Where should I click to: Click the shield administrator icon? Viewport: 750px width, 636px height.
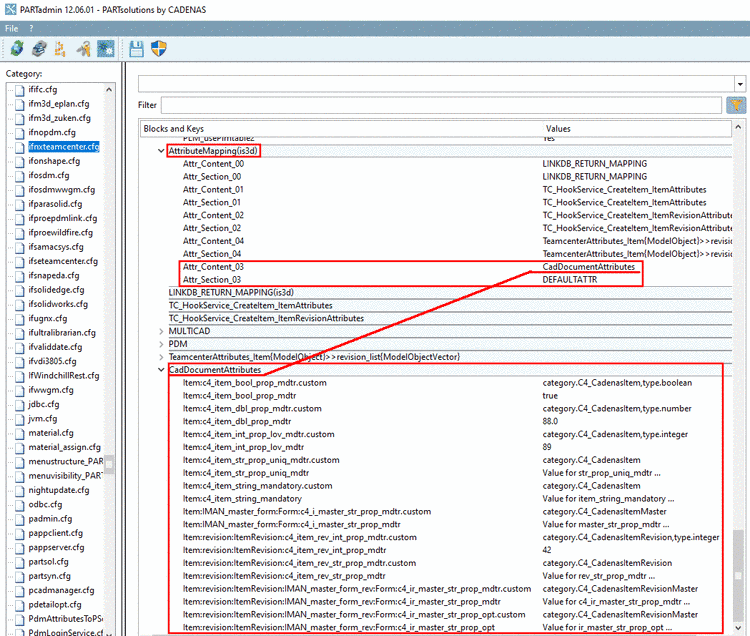pyautogui.click(x=159, y=48)
